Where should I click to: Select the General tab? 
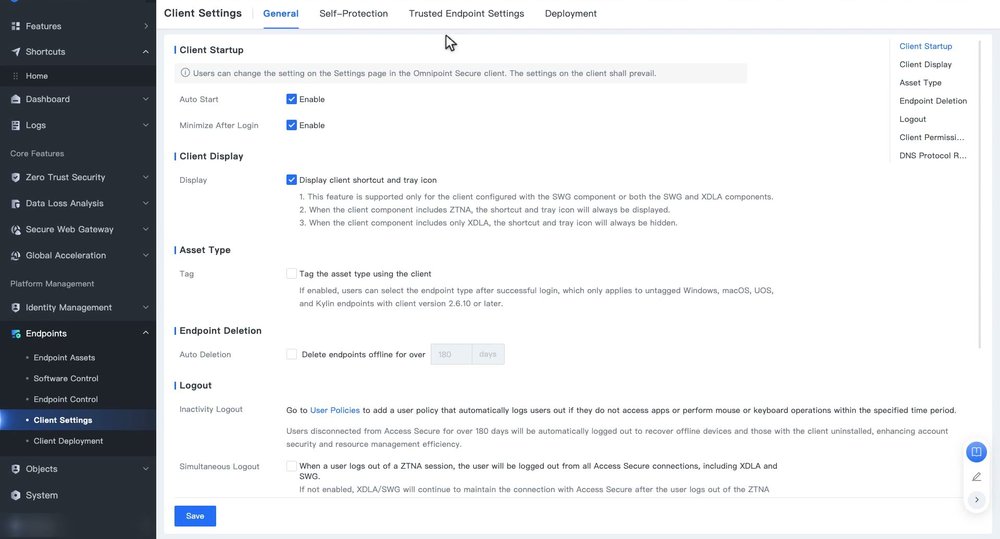(x=281, y=13)
